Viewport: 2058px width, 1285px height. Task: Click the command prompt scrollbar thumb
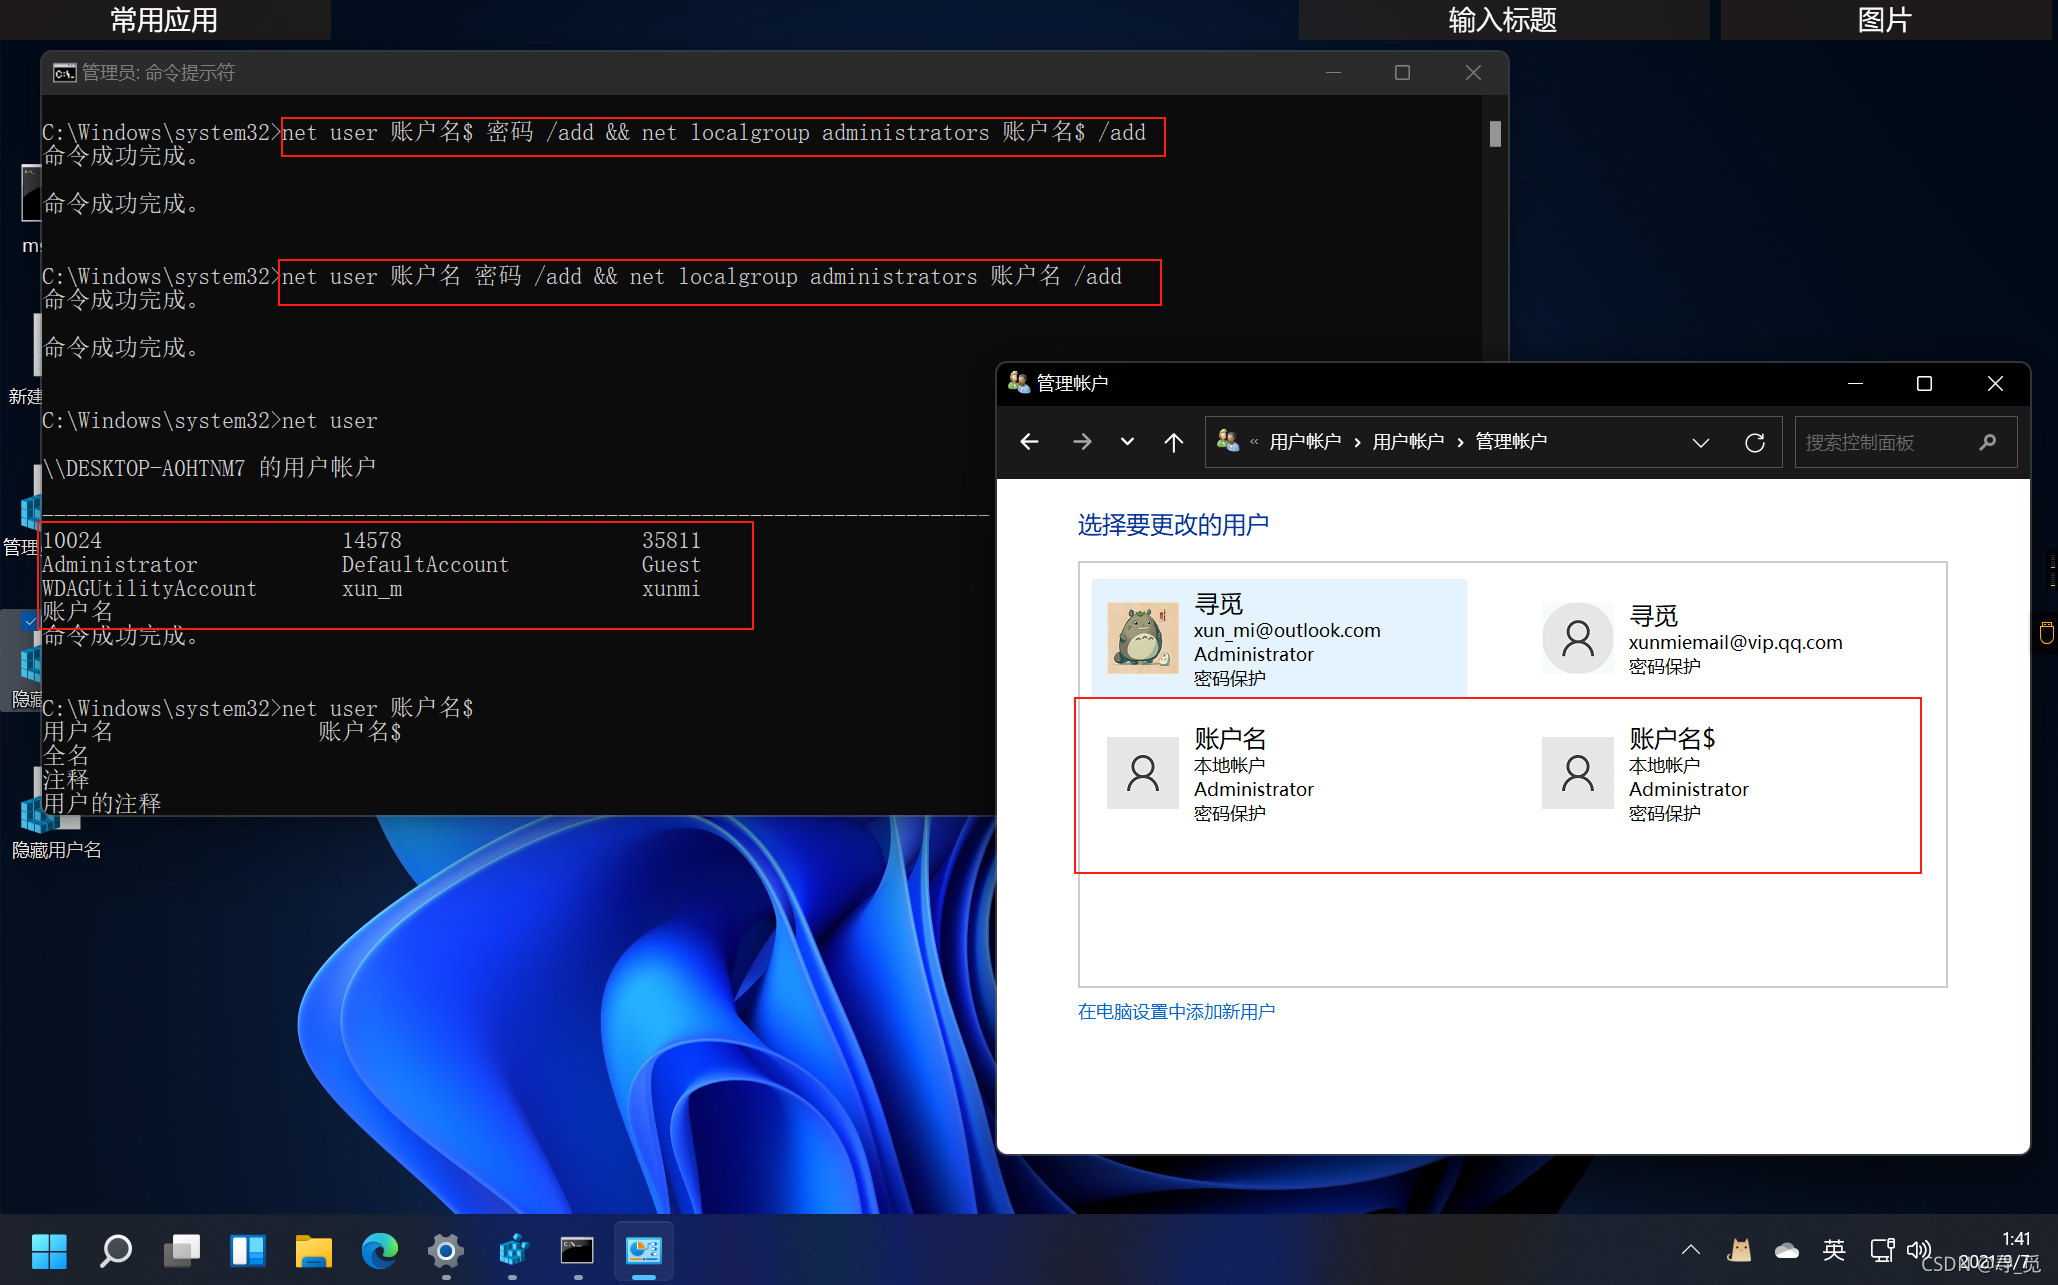pos(1495,134)
